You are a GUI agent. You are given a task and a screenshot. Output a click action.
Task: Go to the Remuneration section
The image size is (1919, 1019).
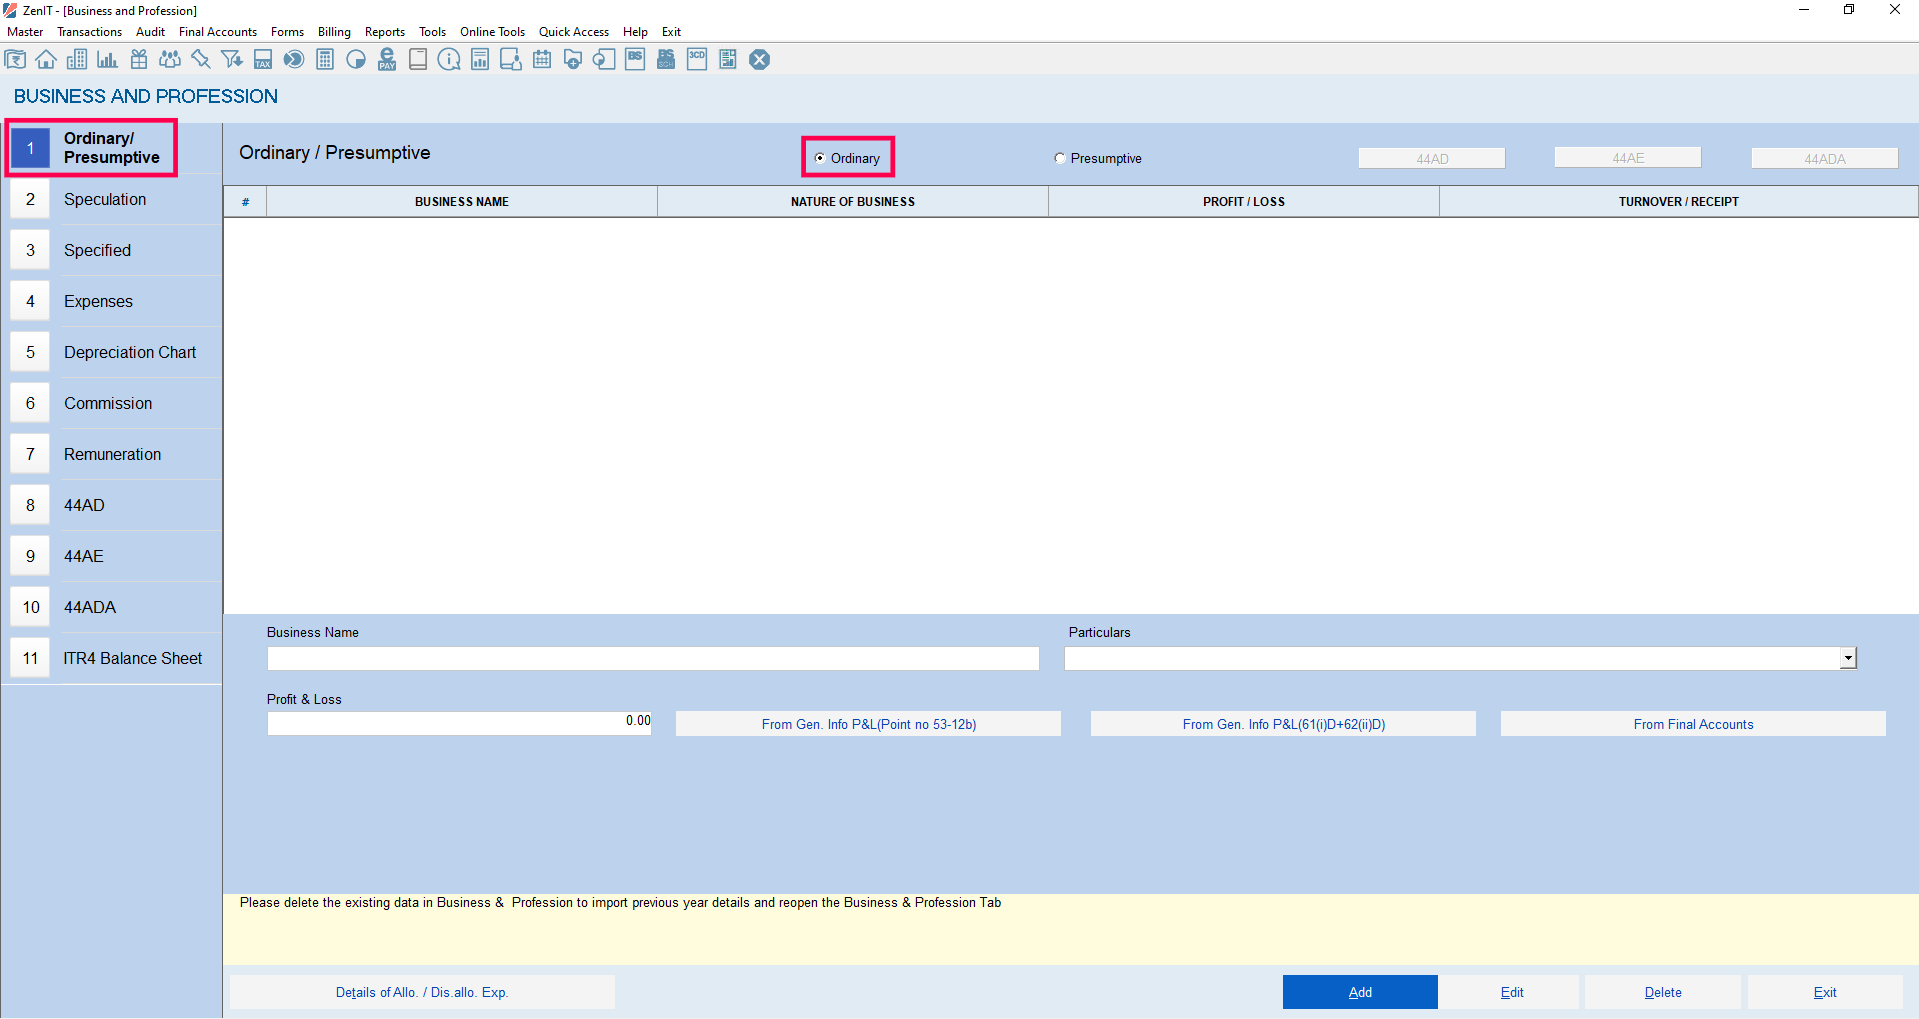point(115,454)
